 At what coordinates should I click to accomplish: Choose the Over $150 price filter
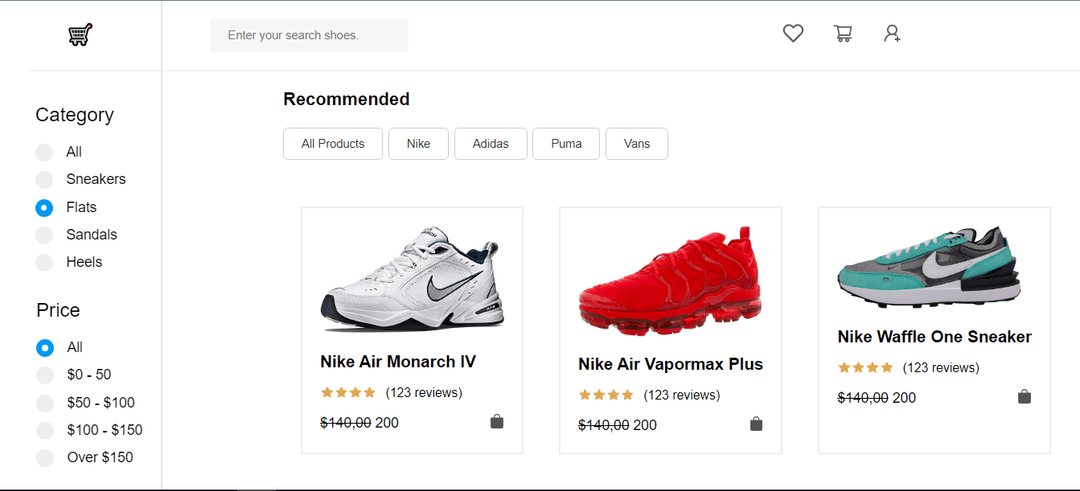click(44, 458)
